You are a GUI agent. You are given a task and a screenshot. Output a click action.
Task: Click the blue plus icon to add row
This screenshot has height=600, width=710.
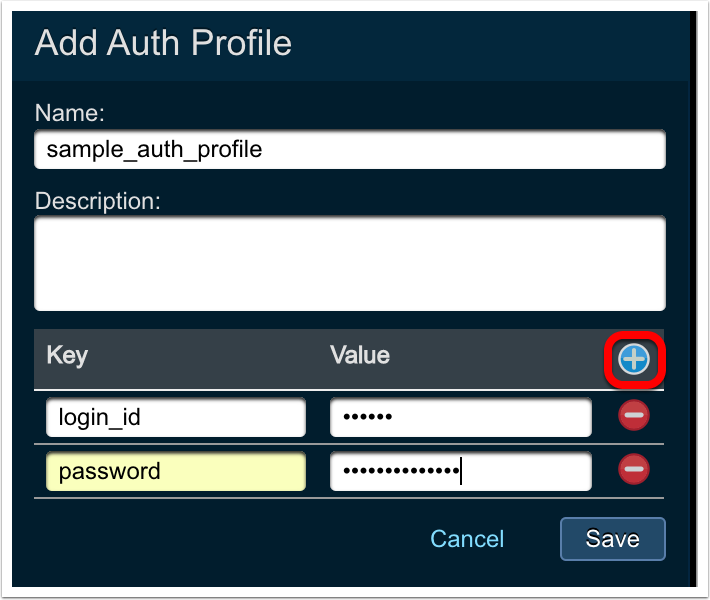[x=634, y=359]
